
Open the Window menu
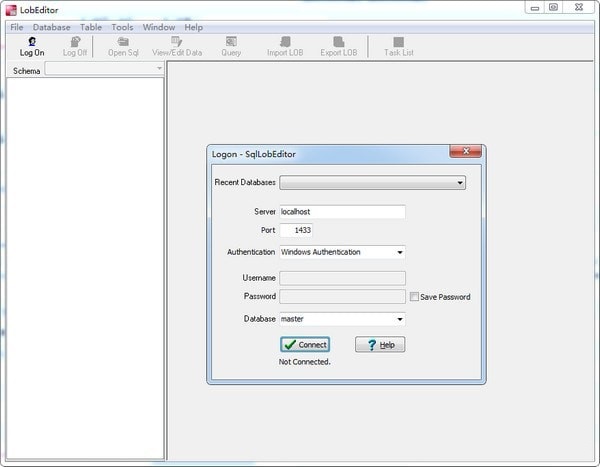(x=159, y=27)
